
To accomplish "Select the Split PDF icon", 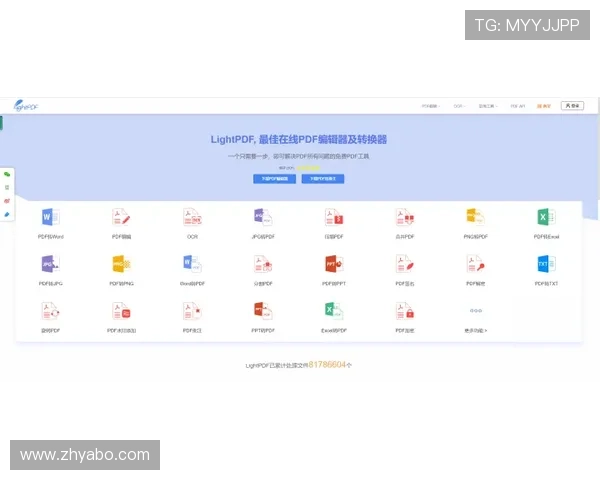I will (263, 264).
